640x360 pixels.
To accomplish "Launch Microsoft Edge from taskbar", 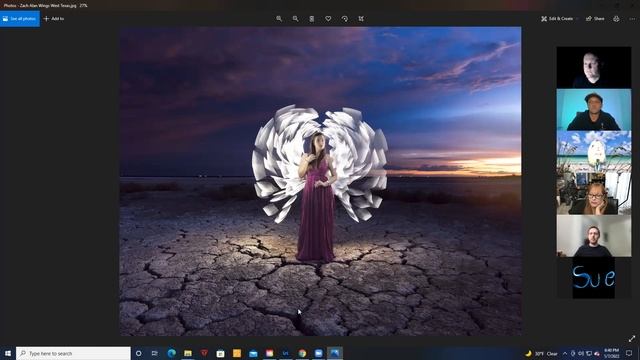I will coord(171,353).
